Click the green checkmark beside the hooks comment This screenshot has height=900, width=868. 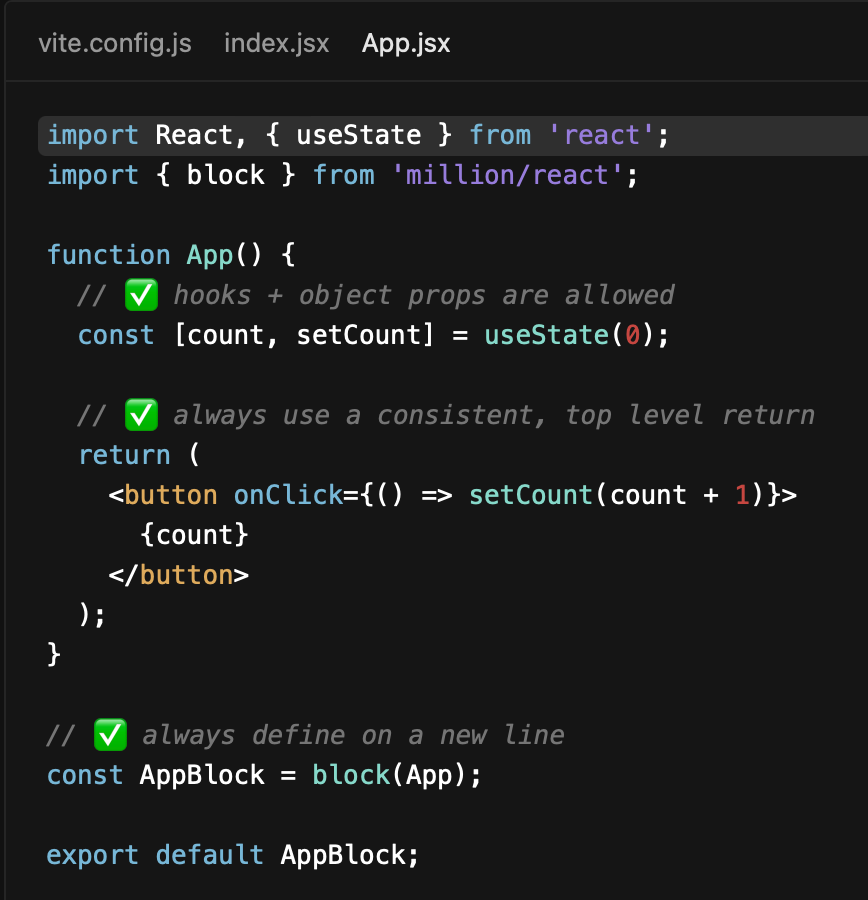(139, 294)
